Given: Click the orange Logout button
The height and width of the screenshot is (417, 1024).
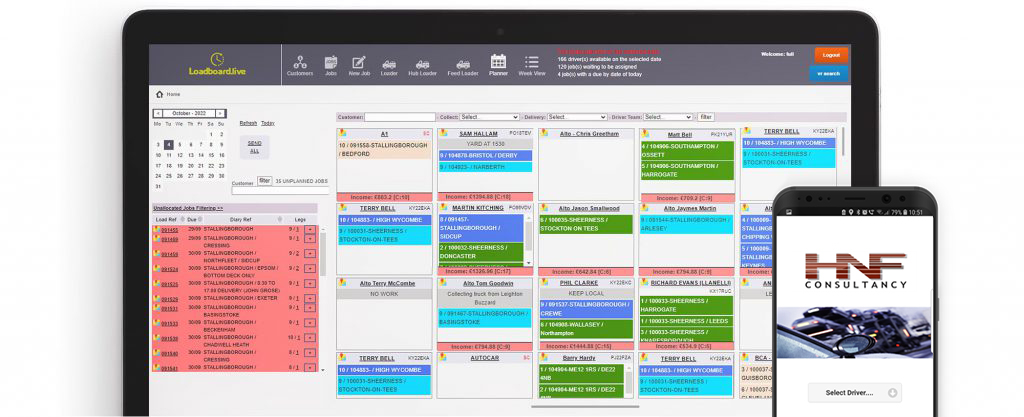Looking at the screenshot, I should [x=829, y=55].
